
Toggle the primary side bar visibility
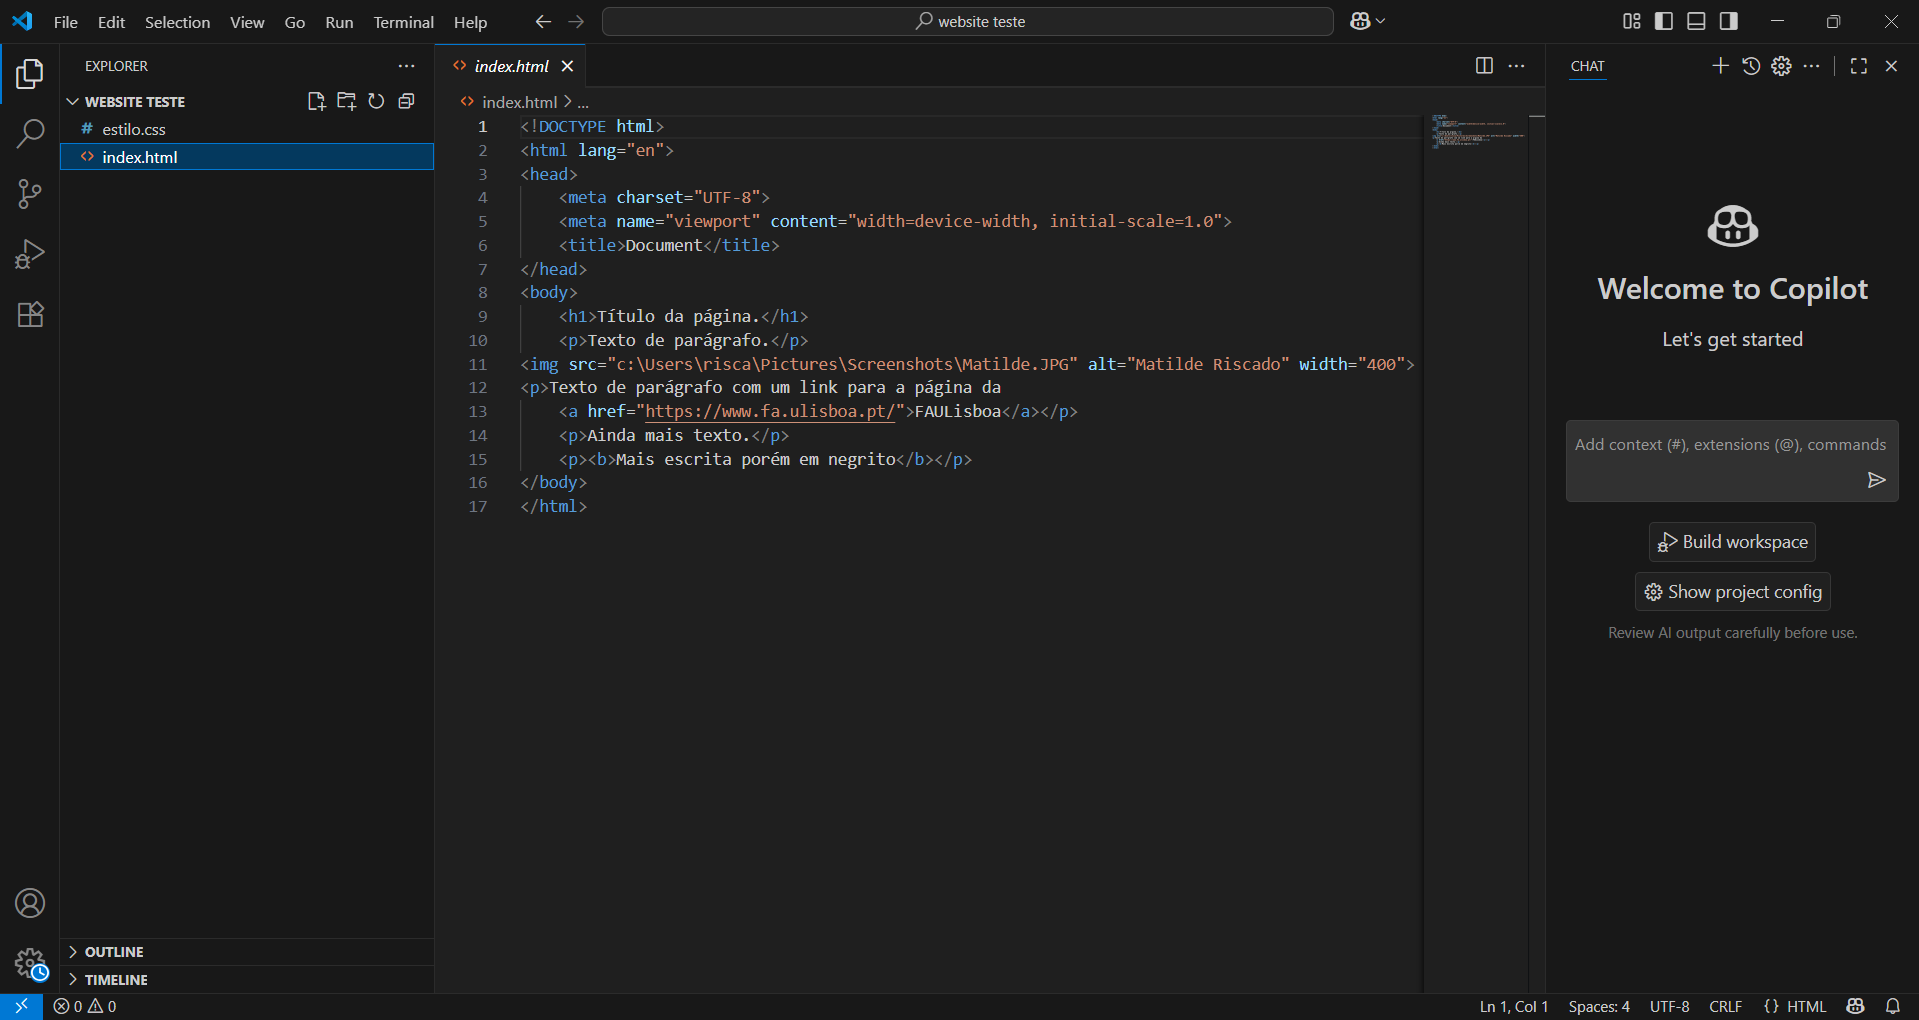click(x=1664, y=21)
